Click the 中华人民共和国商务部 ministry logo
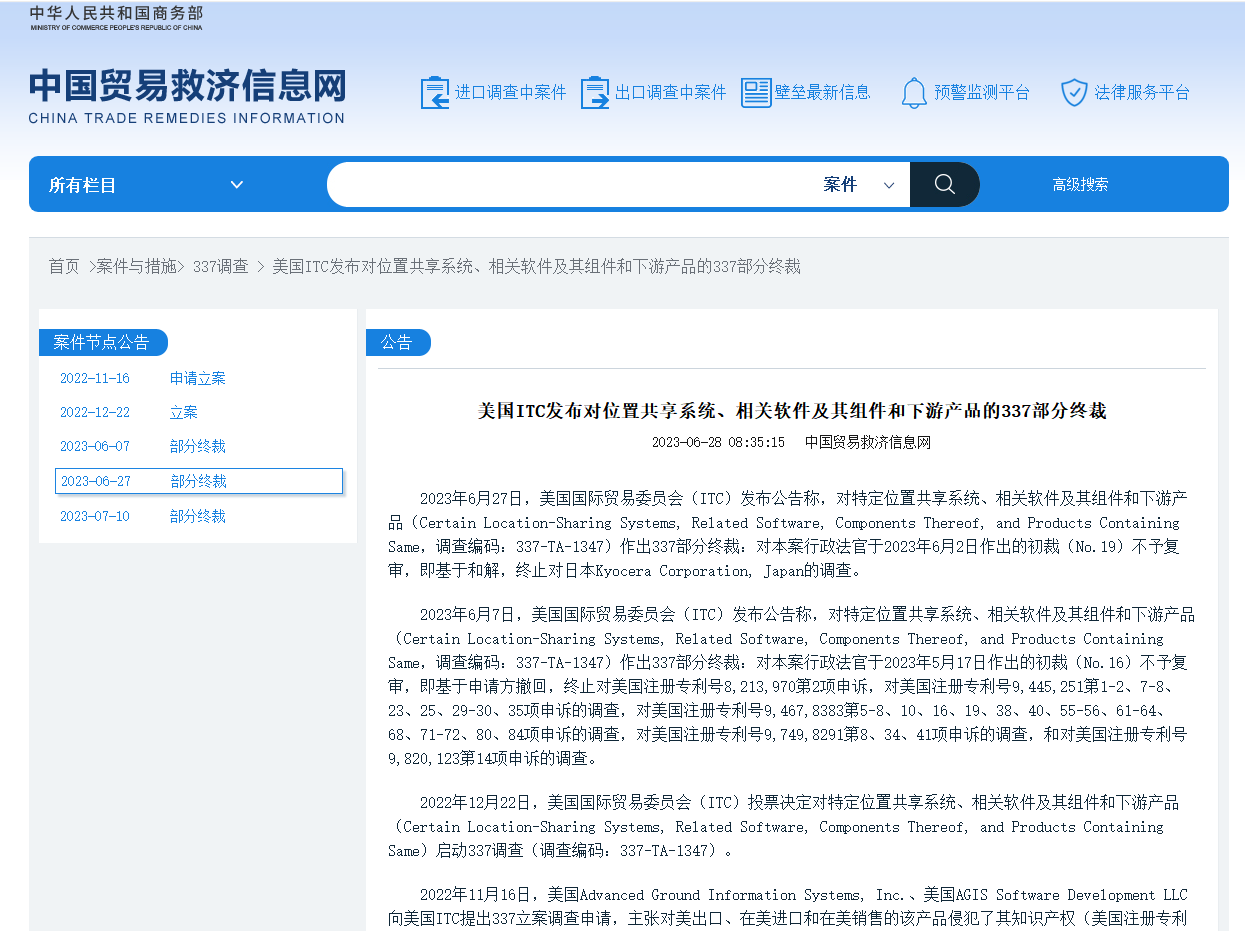Viewport: 1245px width, 931px height. coord(116,18)
